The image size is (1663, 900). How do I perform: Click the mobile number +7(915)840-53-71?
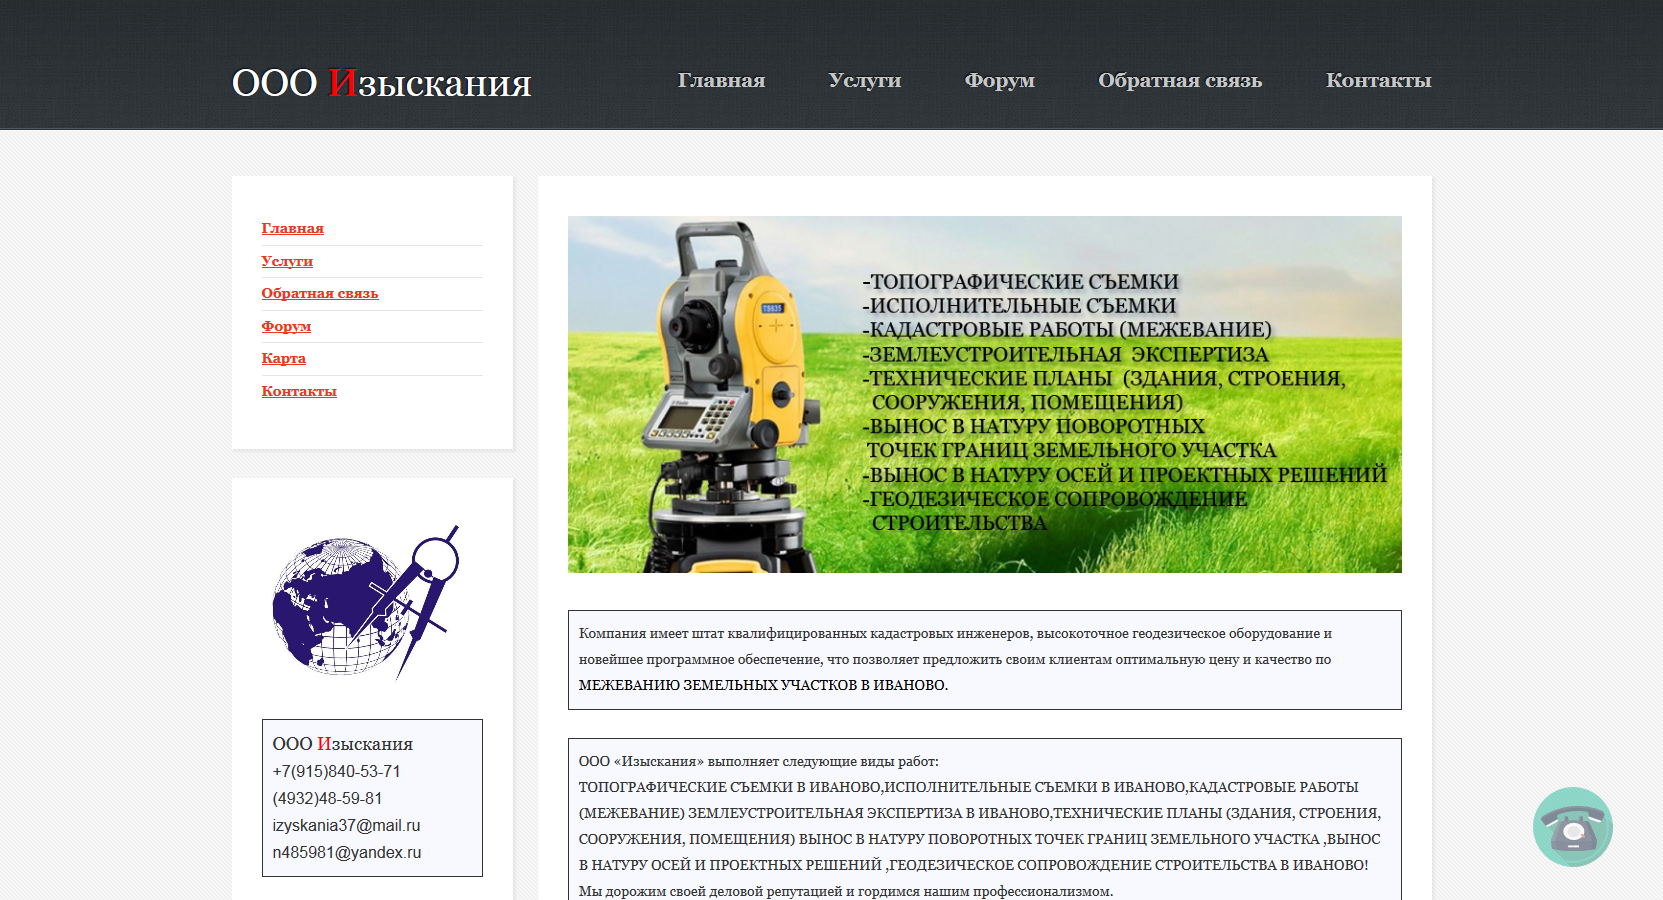(x=336, y=772)
